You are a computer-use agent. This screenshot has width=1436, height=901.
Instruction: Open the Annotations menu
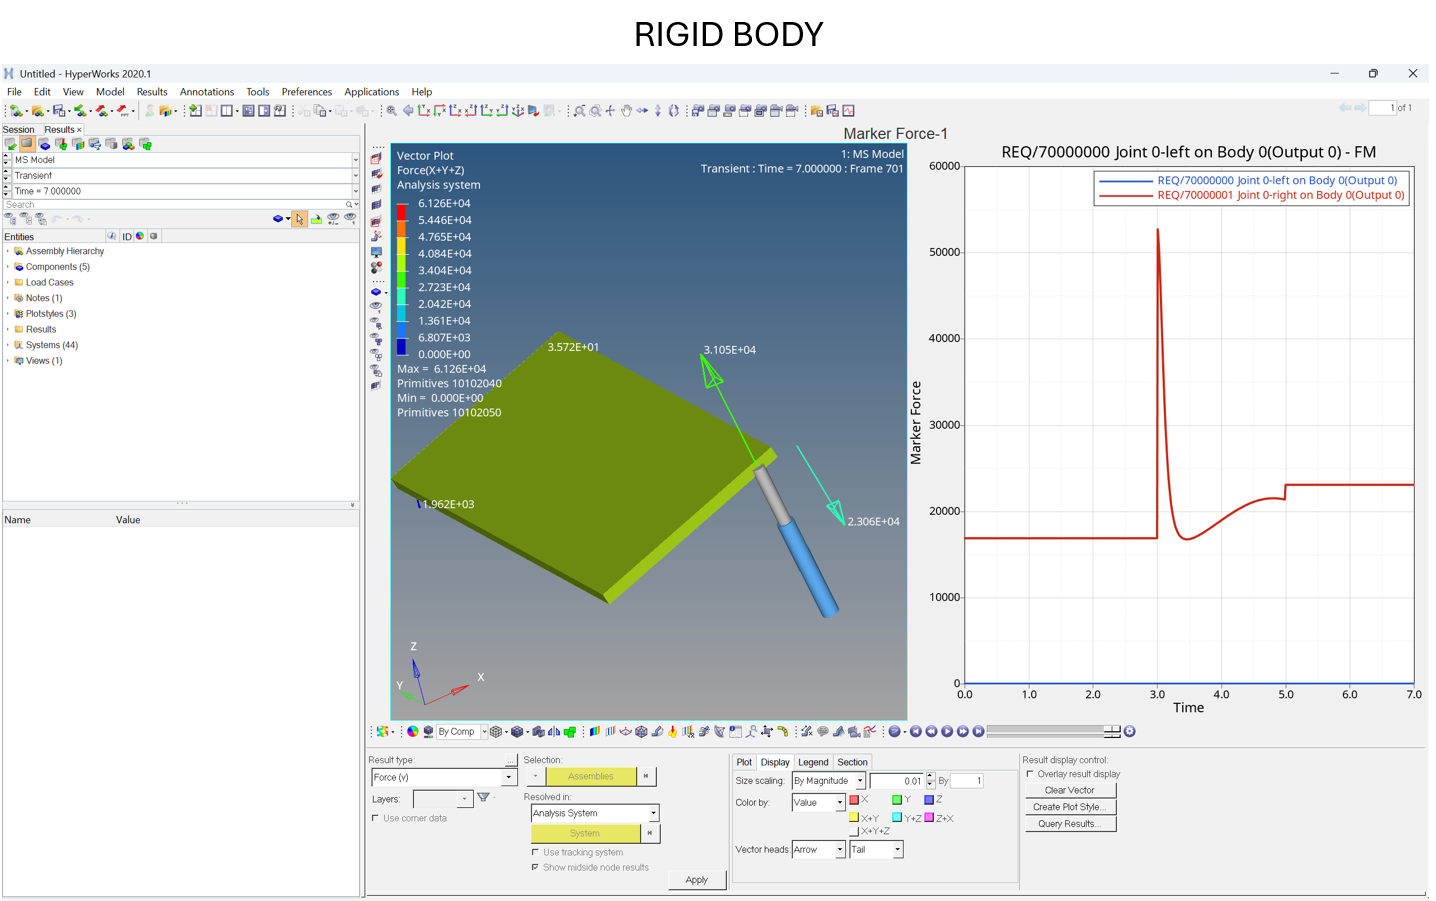(206, 92)
